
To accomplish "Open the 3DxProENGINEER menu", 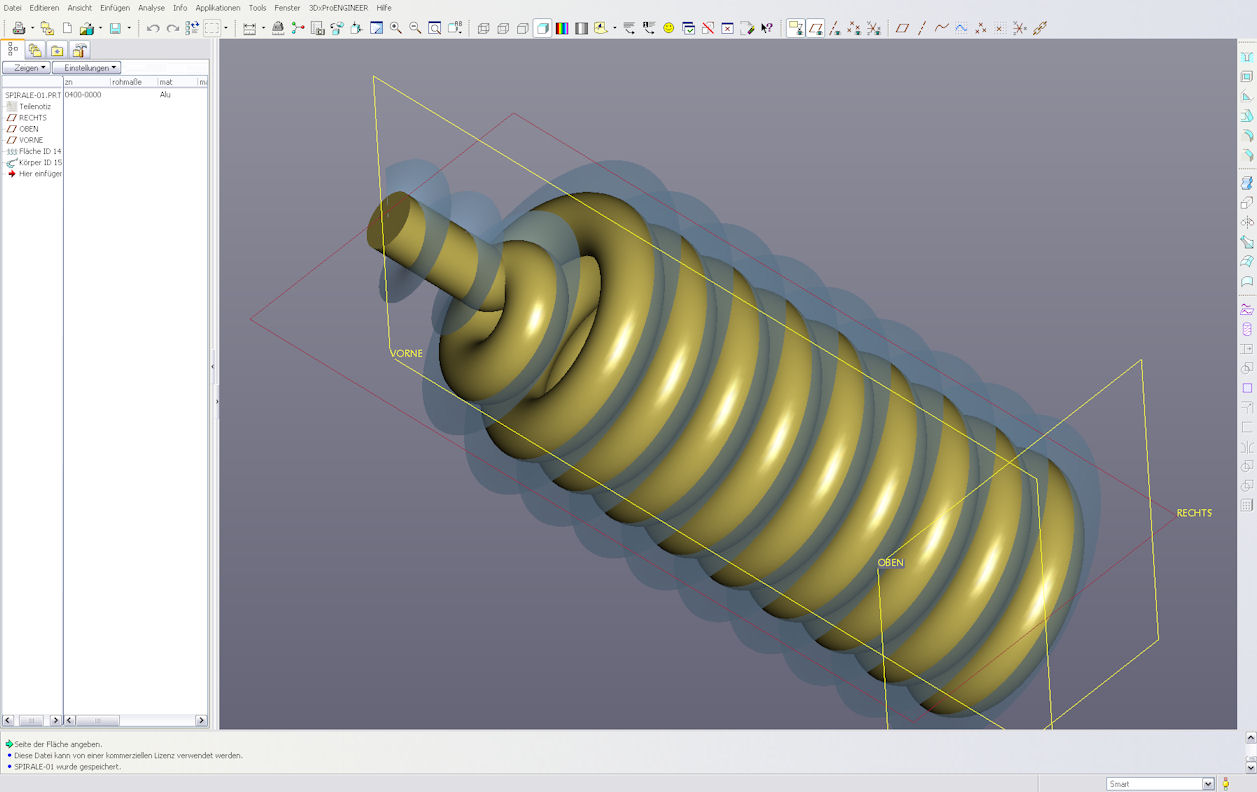I will tap(337, 7).
